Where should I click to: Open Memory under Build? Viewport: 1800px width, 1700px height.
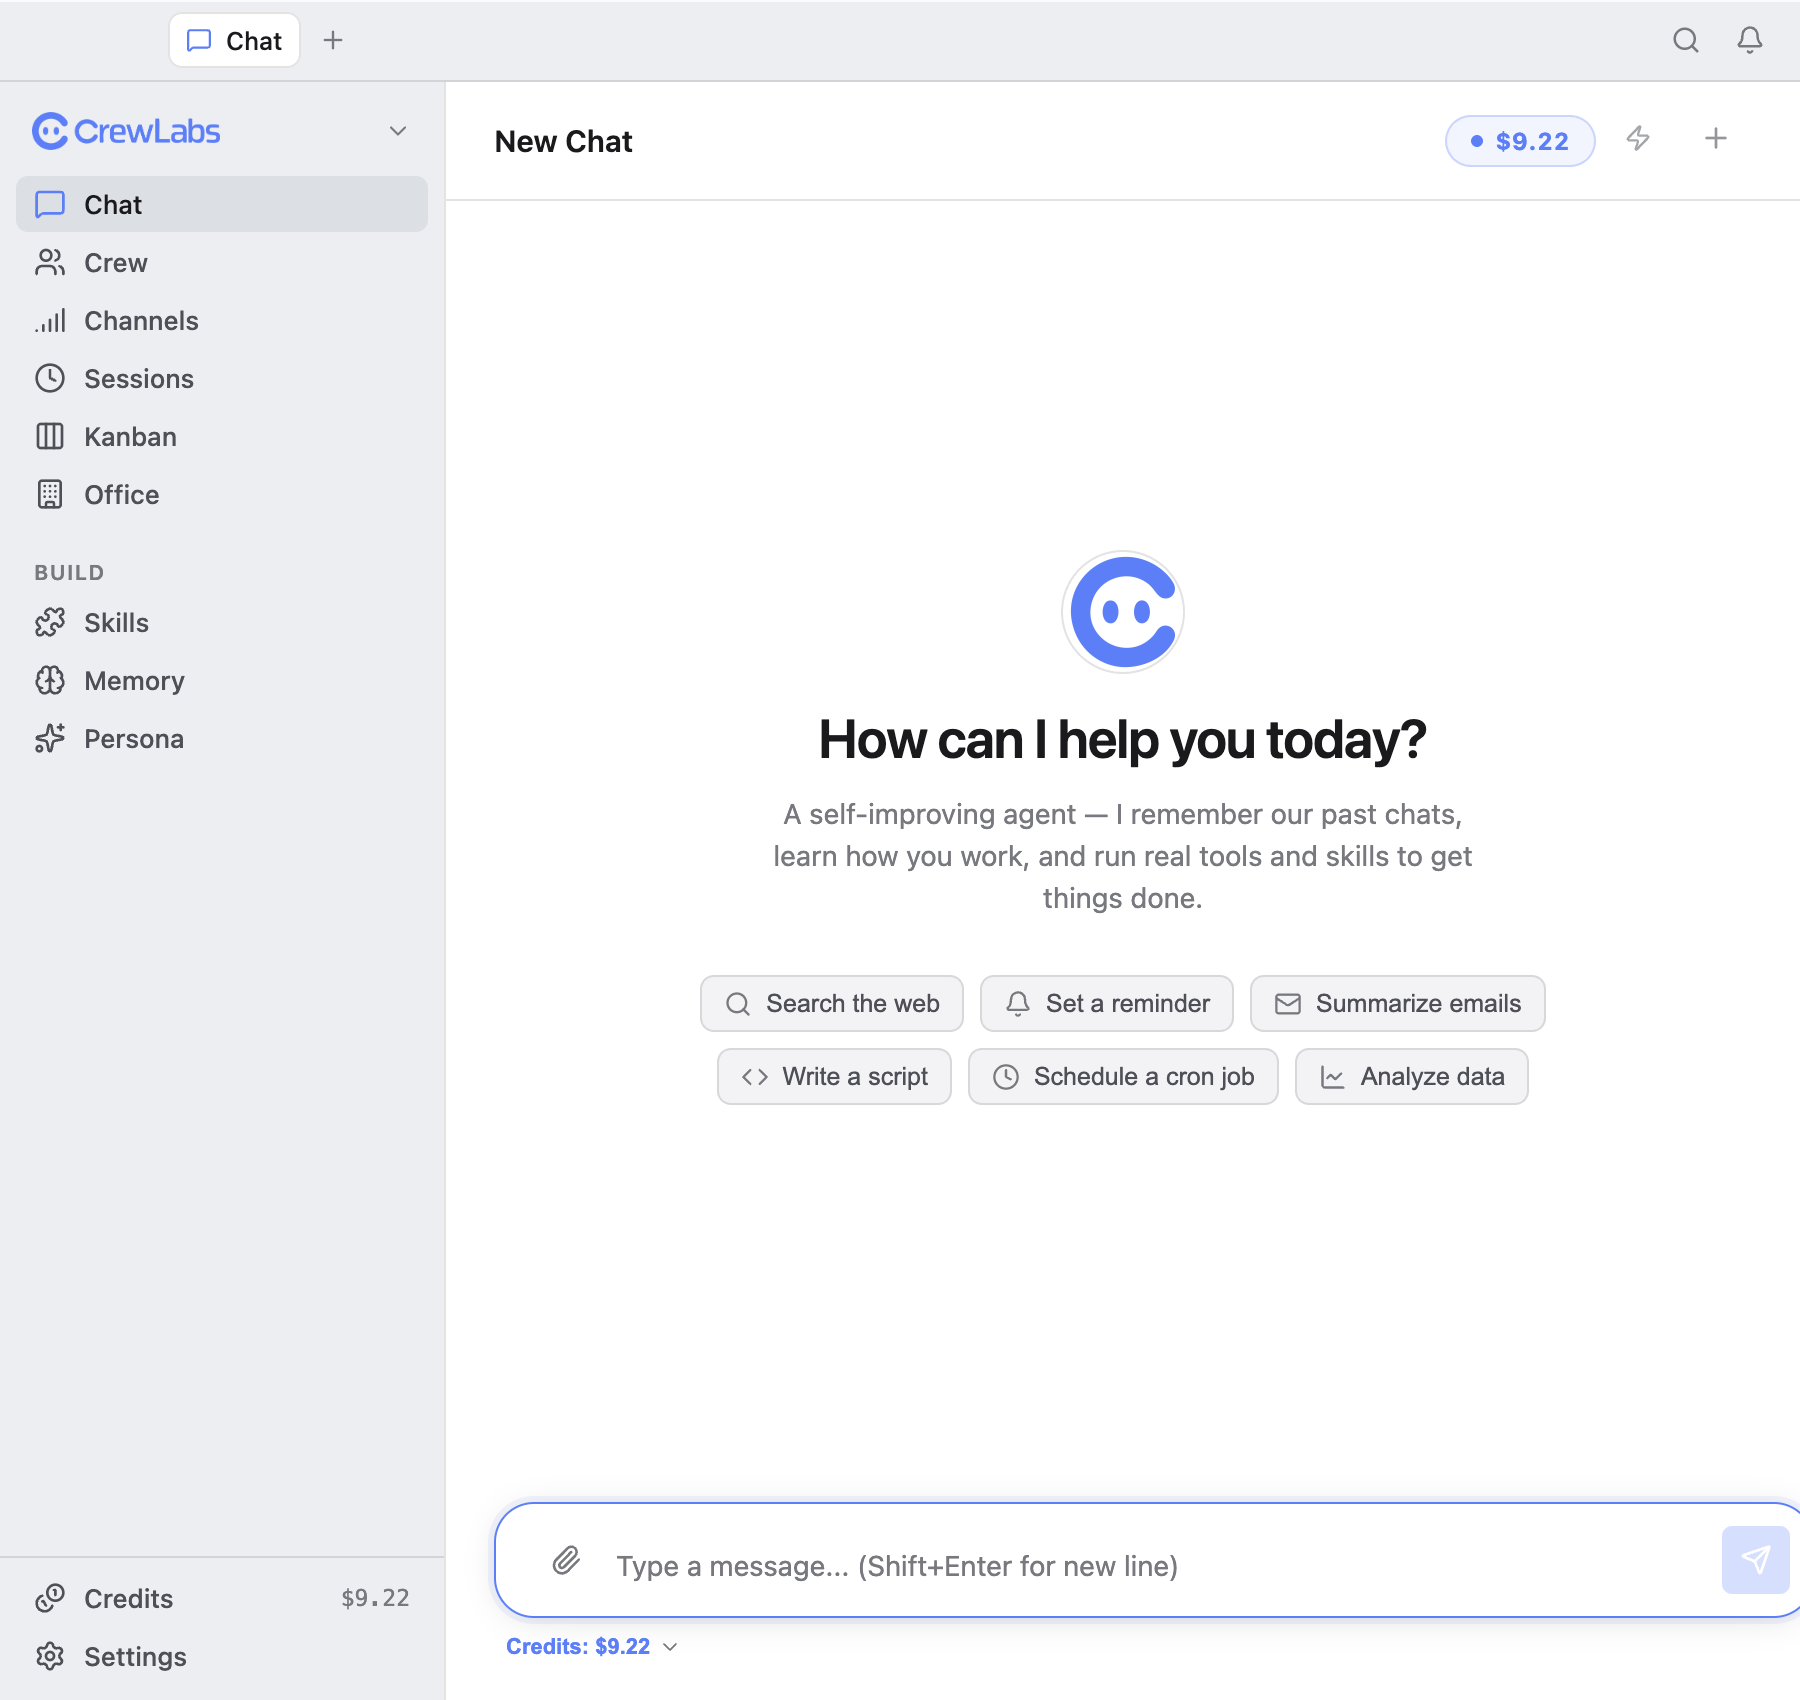click(x=222, y=680)
